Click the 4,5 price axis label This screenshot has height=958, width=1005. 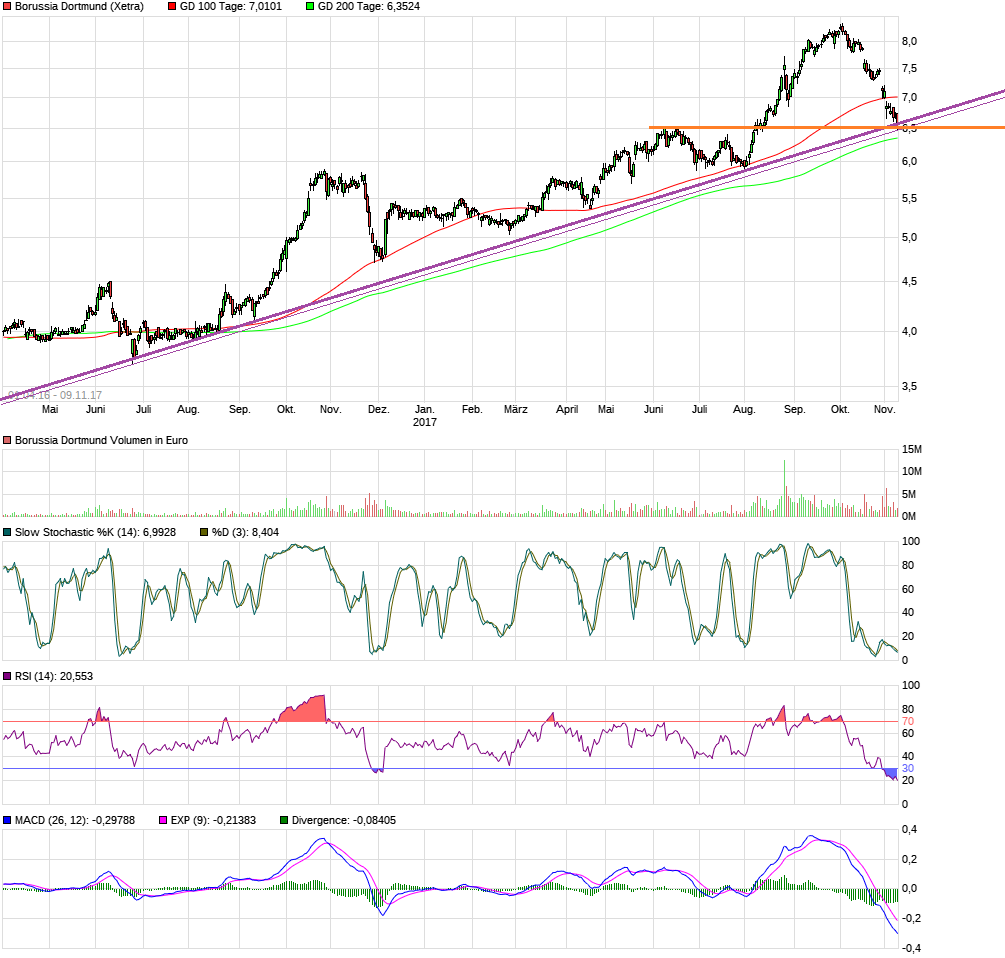(x=909, y=281)
